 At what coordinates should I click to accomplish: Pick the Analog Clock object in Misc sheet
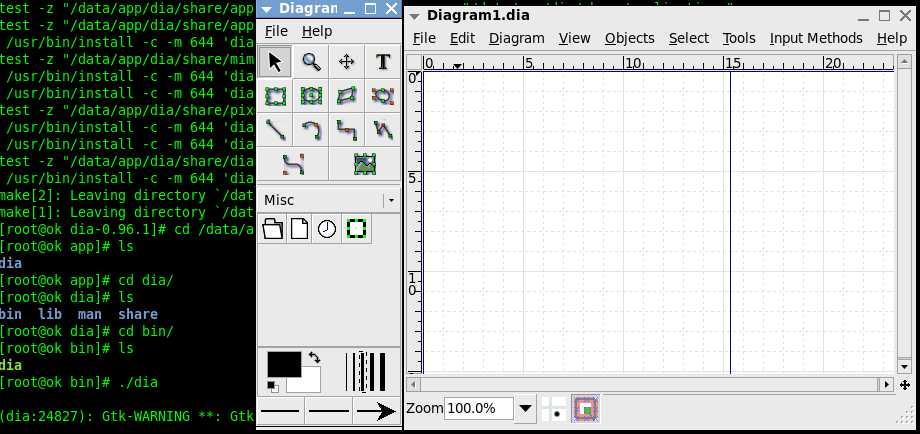(x=327, y=229)
